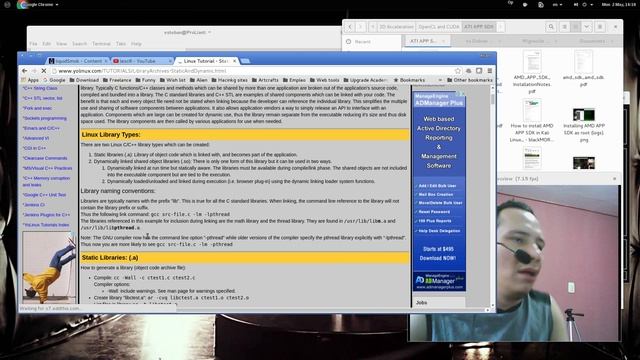The height and width of the screenshot is (360, 640).
Task: Open the Download bookmarks folder
Action: [84, 80]
